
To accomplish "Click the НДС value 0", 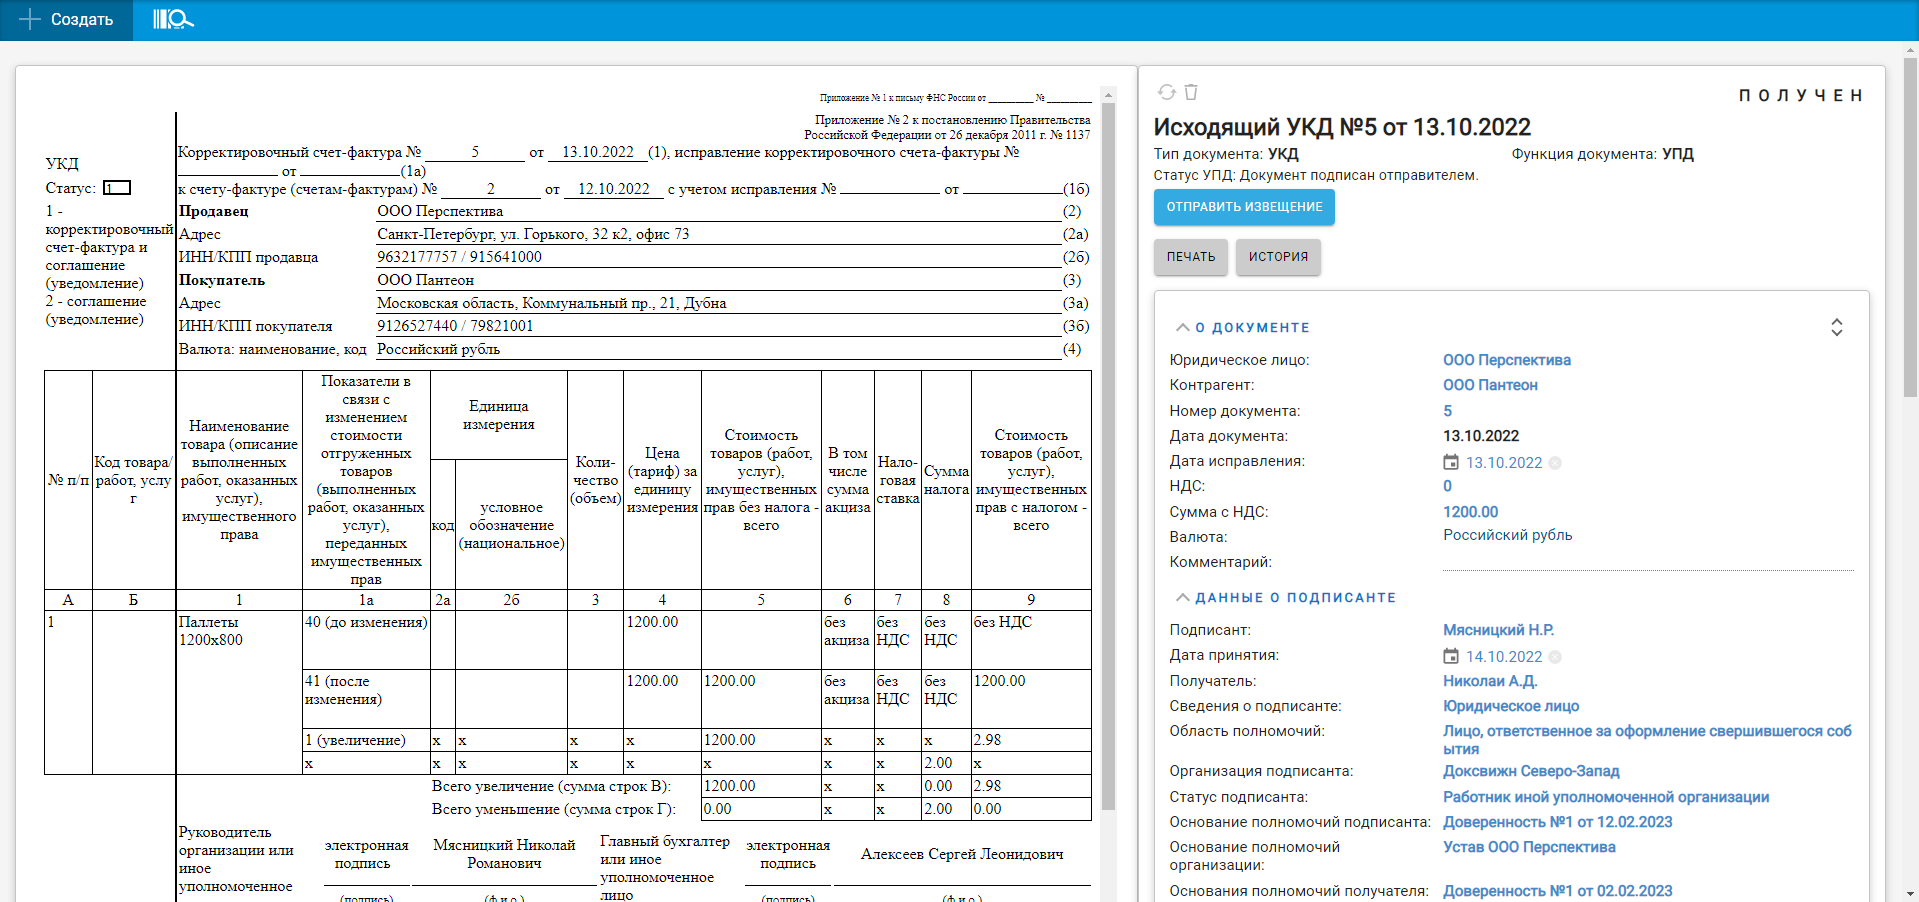I will (1447, 486).
